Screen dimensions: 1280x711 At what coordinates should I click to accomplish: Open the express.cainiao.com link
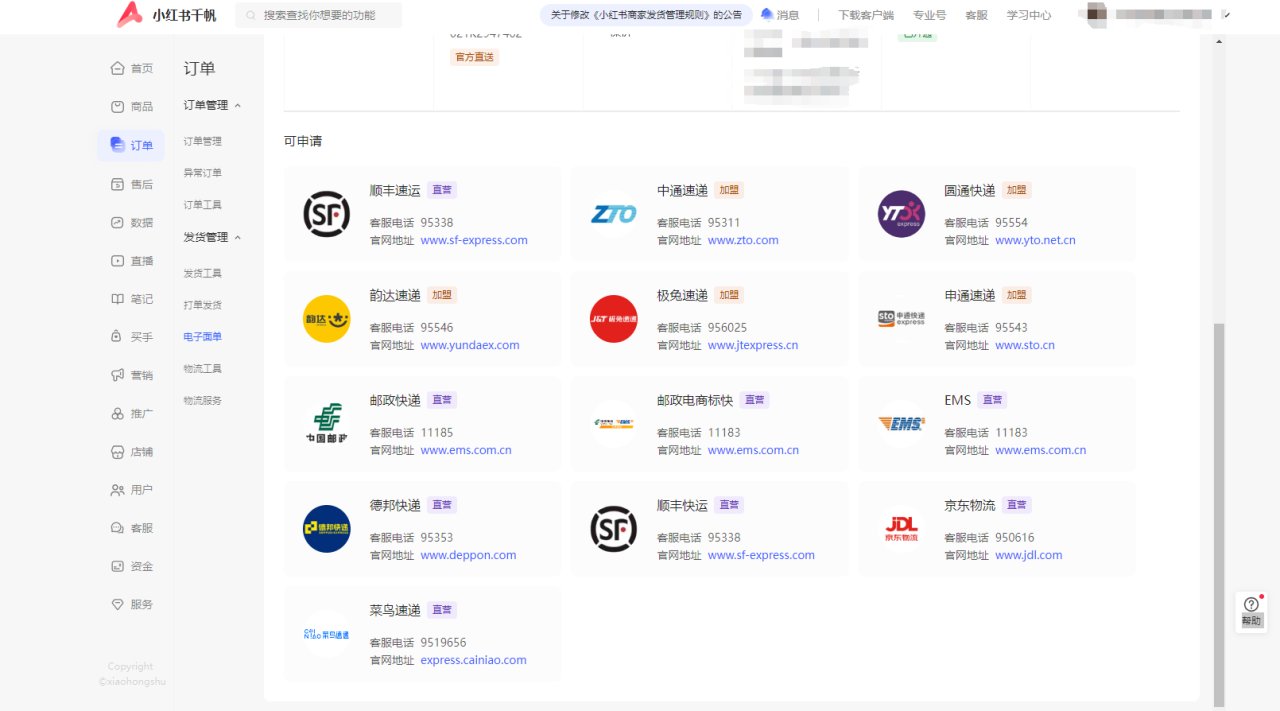click(473, 660)
